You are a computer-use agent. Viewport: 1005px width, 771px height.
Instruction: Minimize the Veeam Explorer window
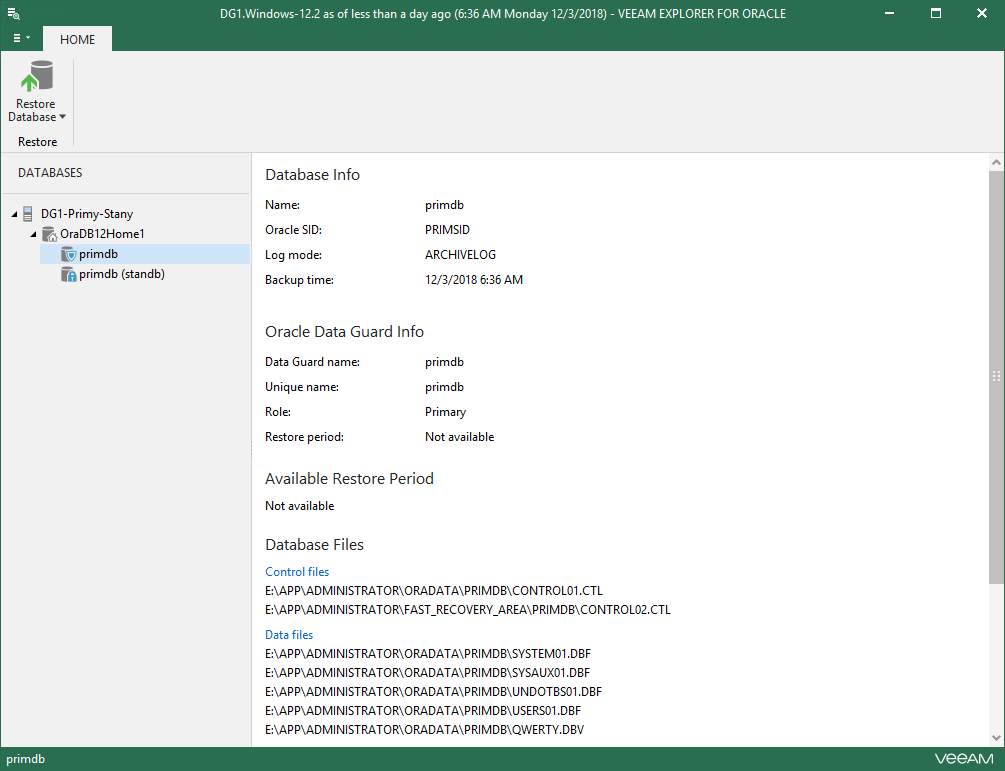click(x=889, y=13)
